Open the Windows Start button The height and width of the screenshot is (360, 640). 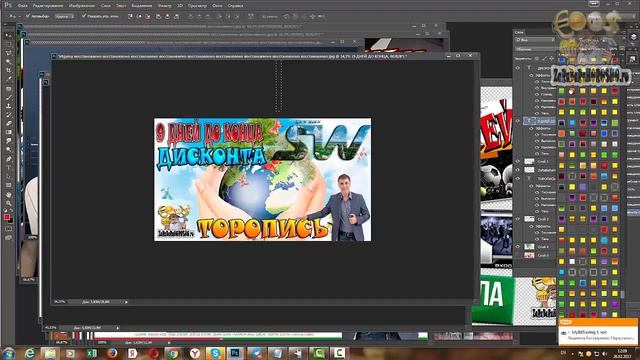tap(9, 353)
